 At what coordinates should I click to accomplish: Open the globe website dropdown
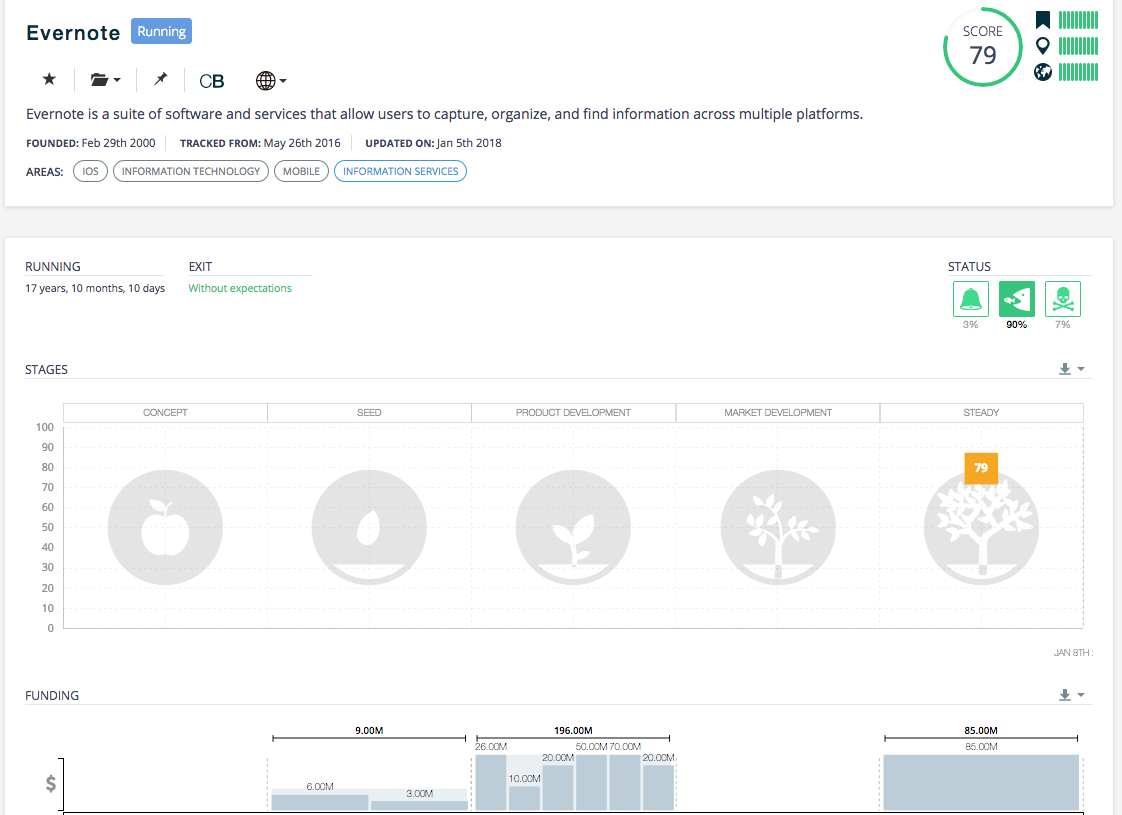(271, 81)
